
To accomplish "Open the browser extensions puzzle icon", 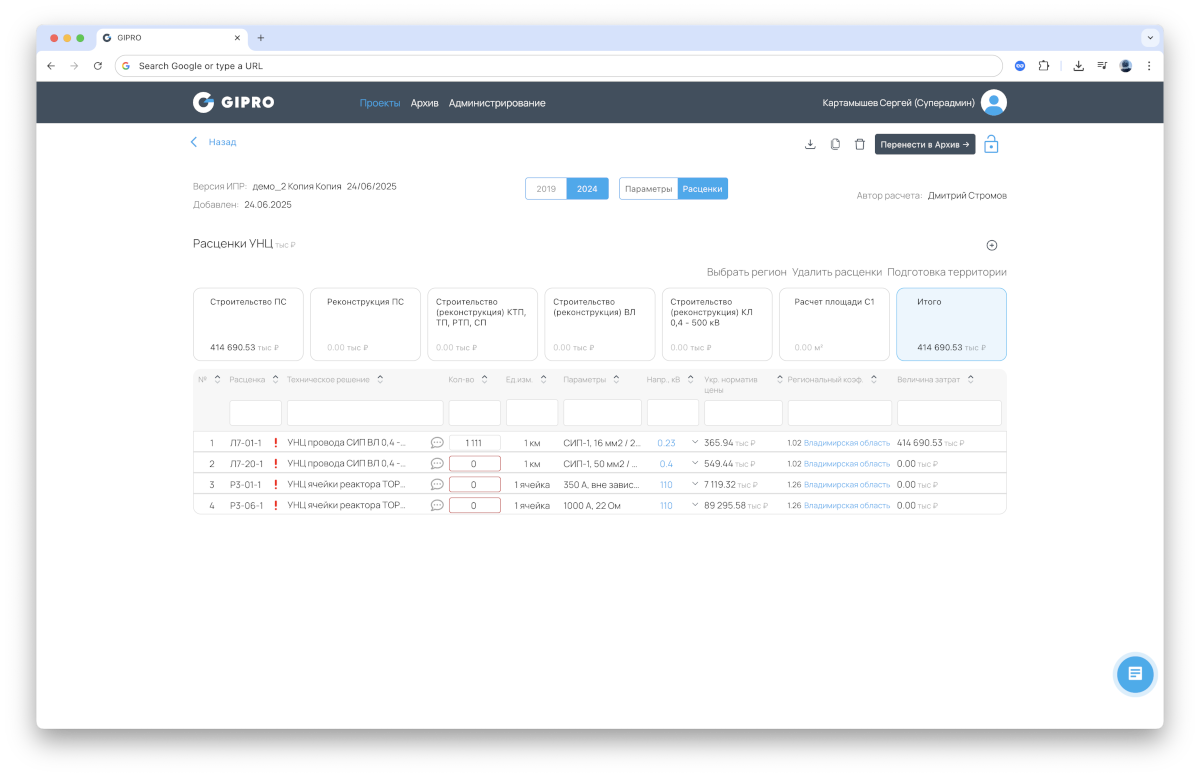I will pyautogui.click(x=1044, y=66).
